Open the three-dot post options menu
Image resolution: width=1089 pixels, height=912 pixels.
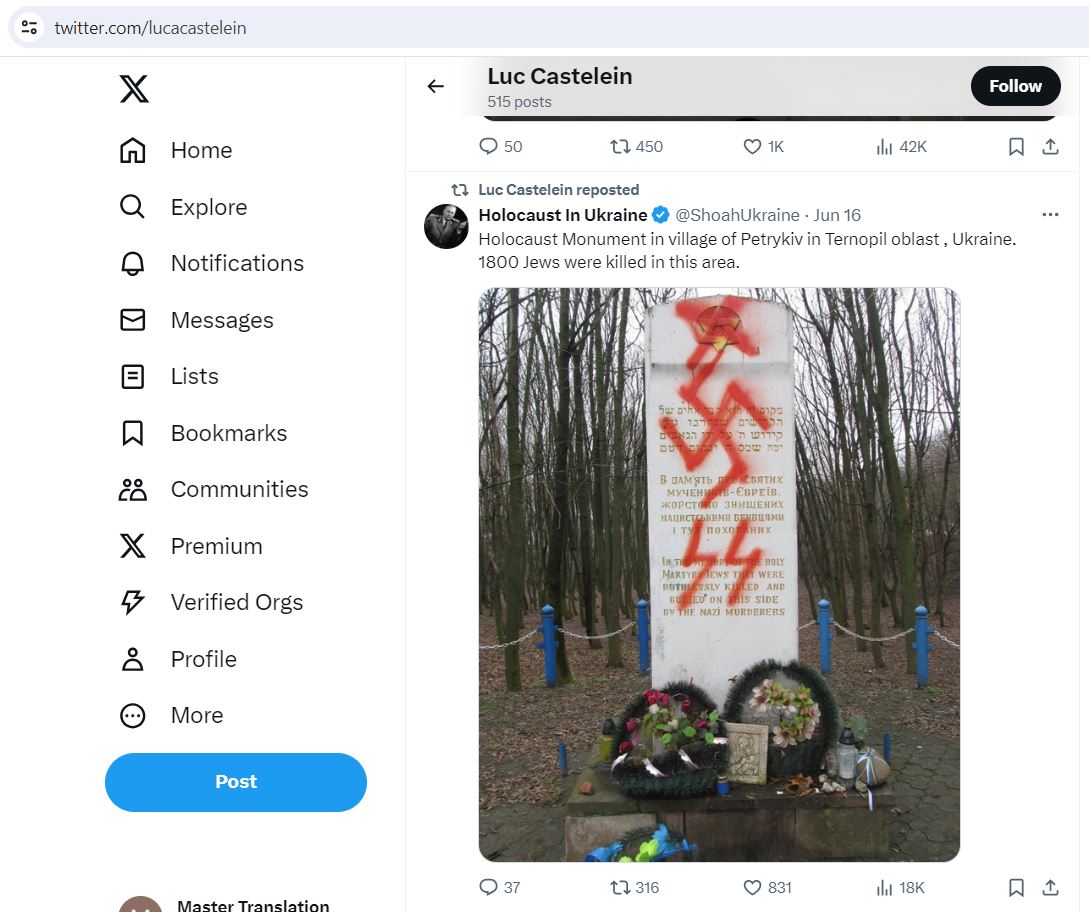click(x=1050, y=215)
